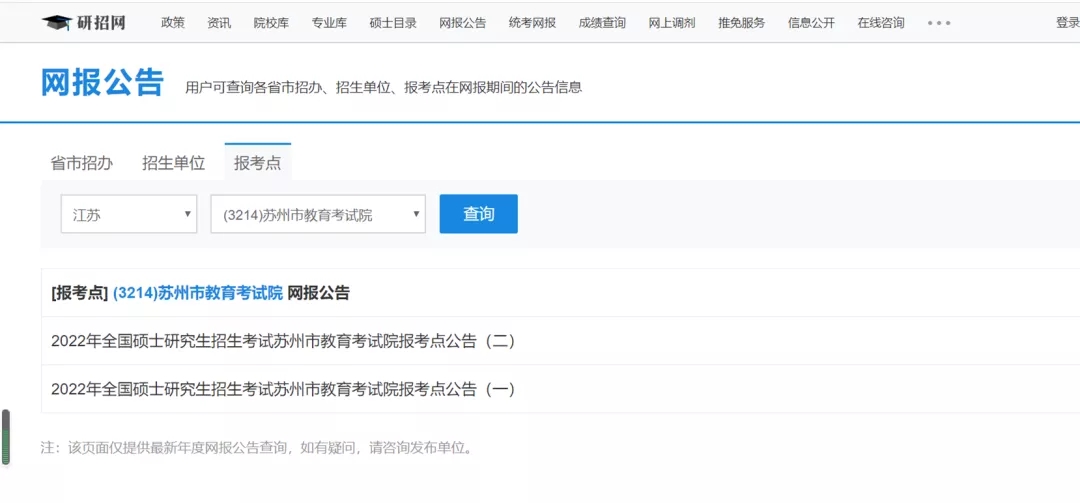The height and width of the screenshot is (503, 1080).
Task: Select the 报考点 tab
Action: point(258,163)
